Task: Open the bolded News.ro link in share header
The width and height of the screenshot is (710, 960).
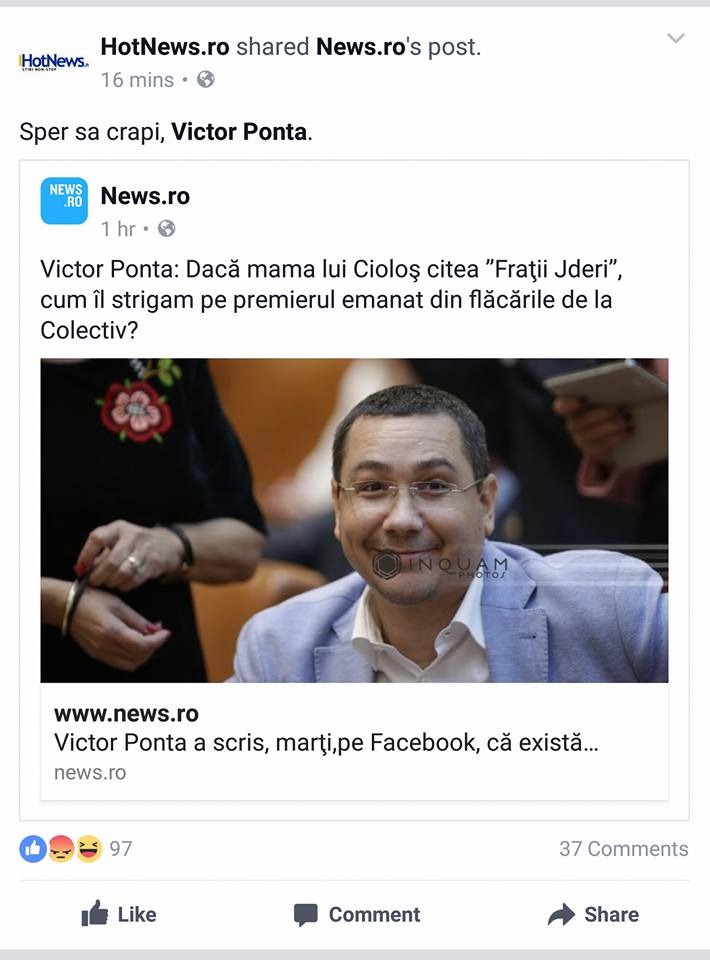Action: pyautogui.click(x=361, y=47)
